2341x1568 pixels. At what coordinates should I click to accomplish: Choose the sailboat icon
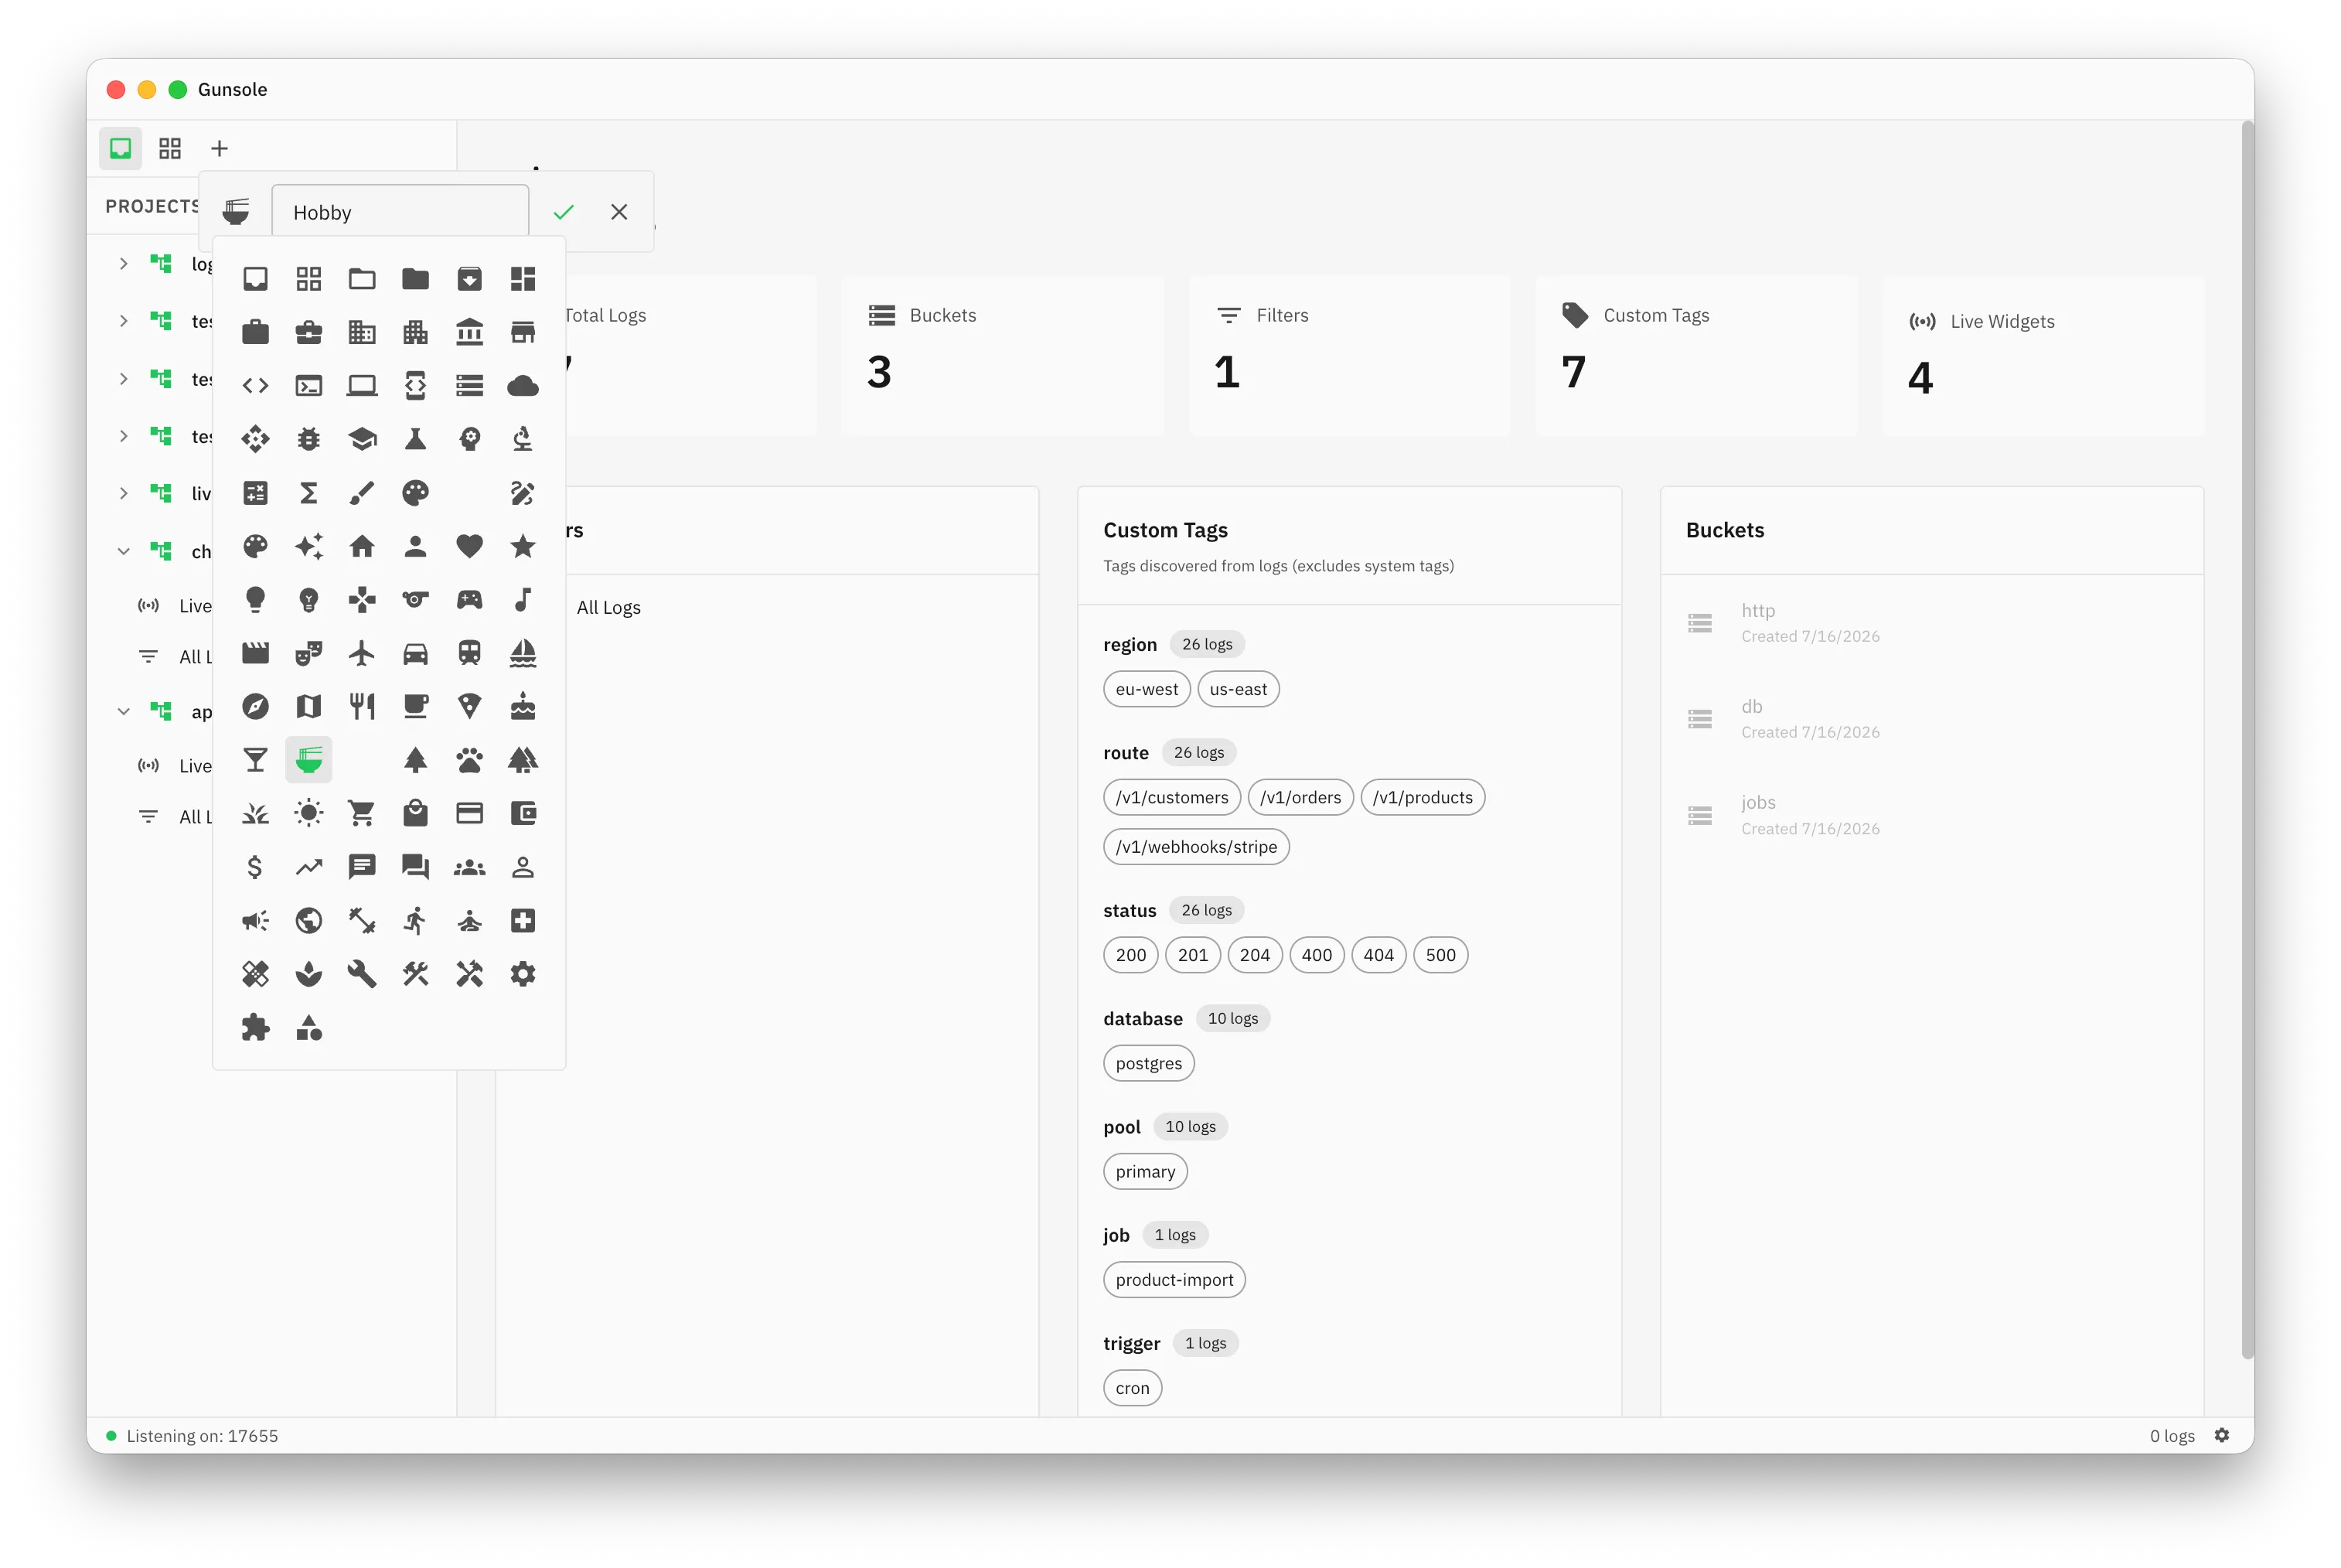click(523, 653)
